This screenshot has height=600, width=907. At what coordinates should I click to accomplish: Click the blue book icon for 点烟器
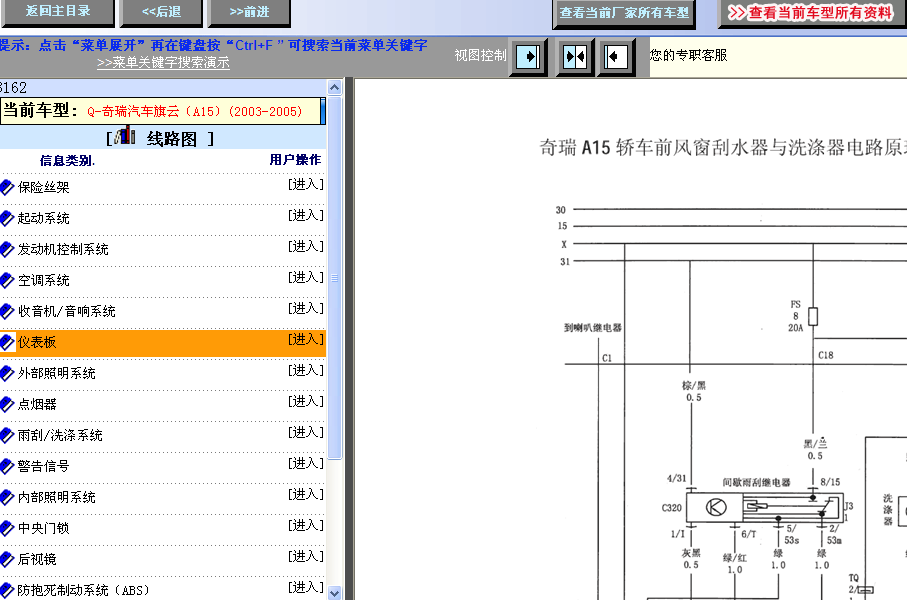[x=7, y=404]
